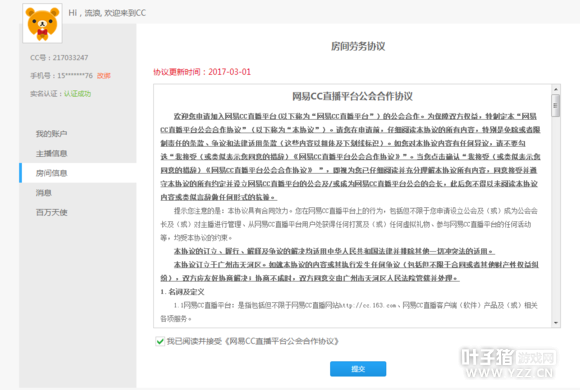Click the 网易CC直播平台公会合作协议 heading

[352, 96]
